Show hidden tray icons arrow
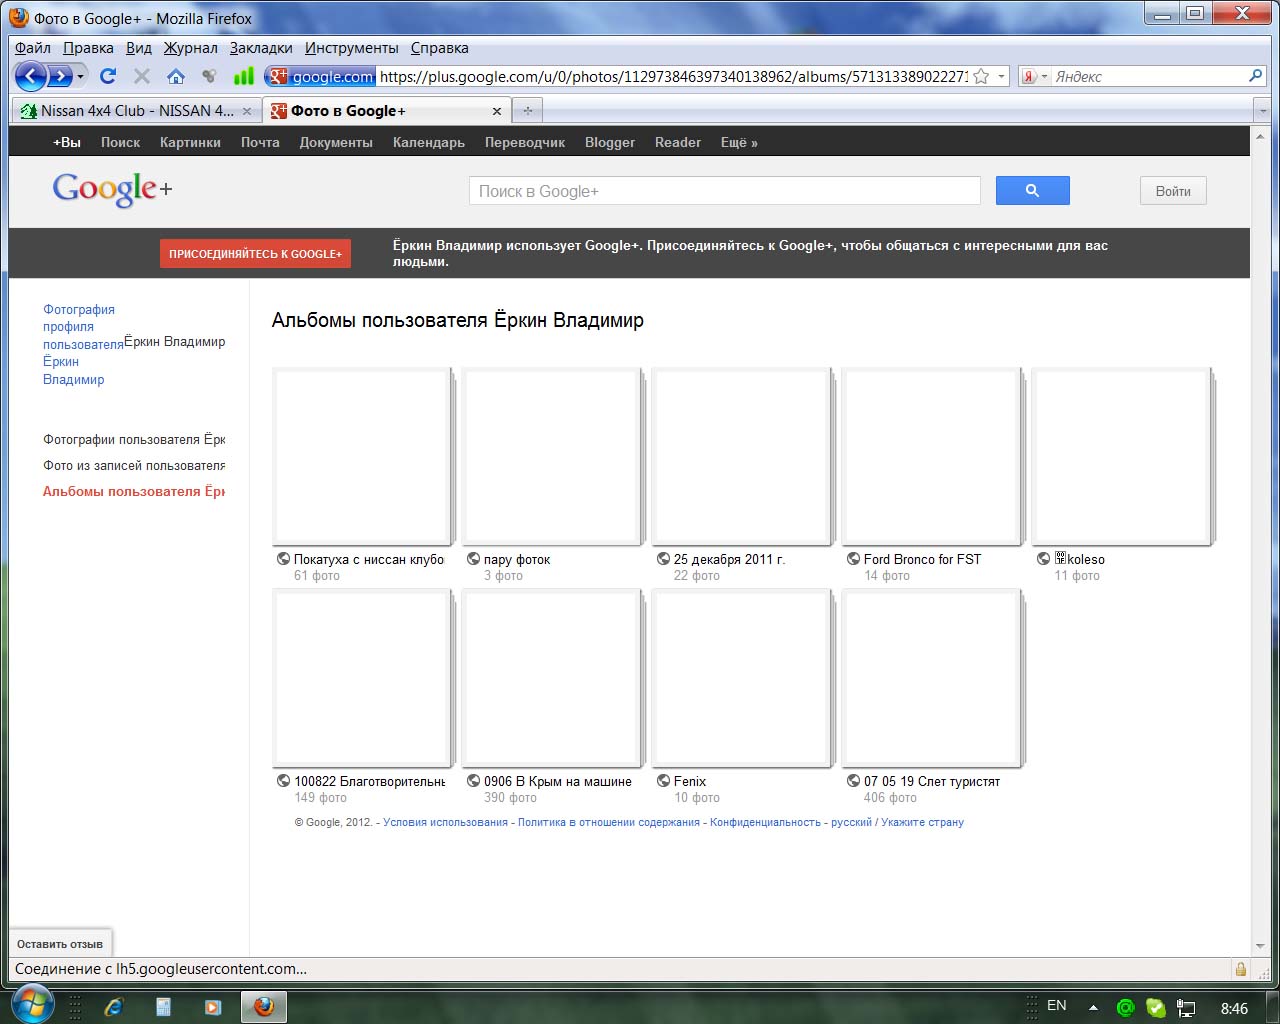This screenshot has width=1280, height=1024. coord(1093,1008)
